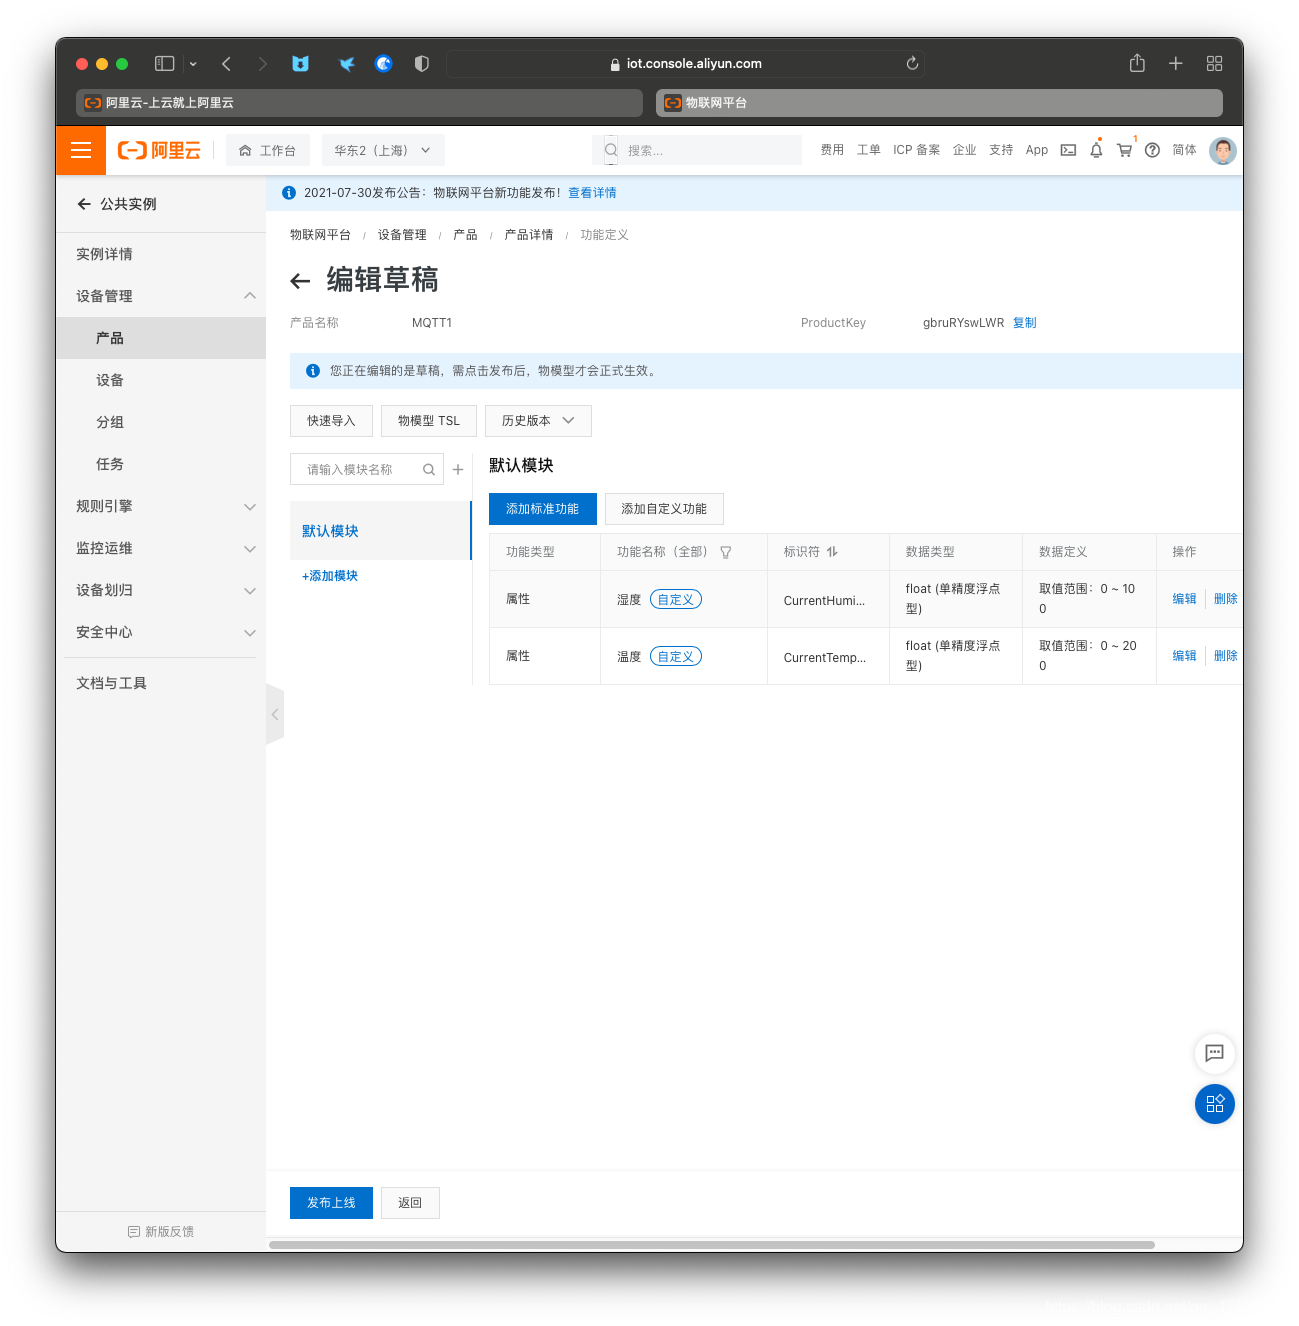
Task: Click the module name search field
Action: point(360,469)
